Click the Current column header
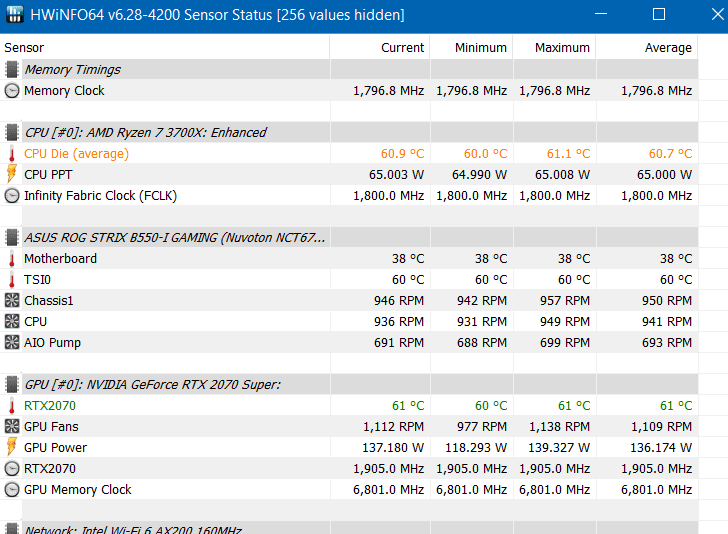 pos(380,47)
